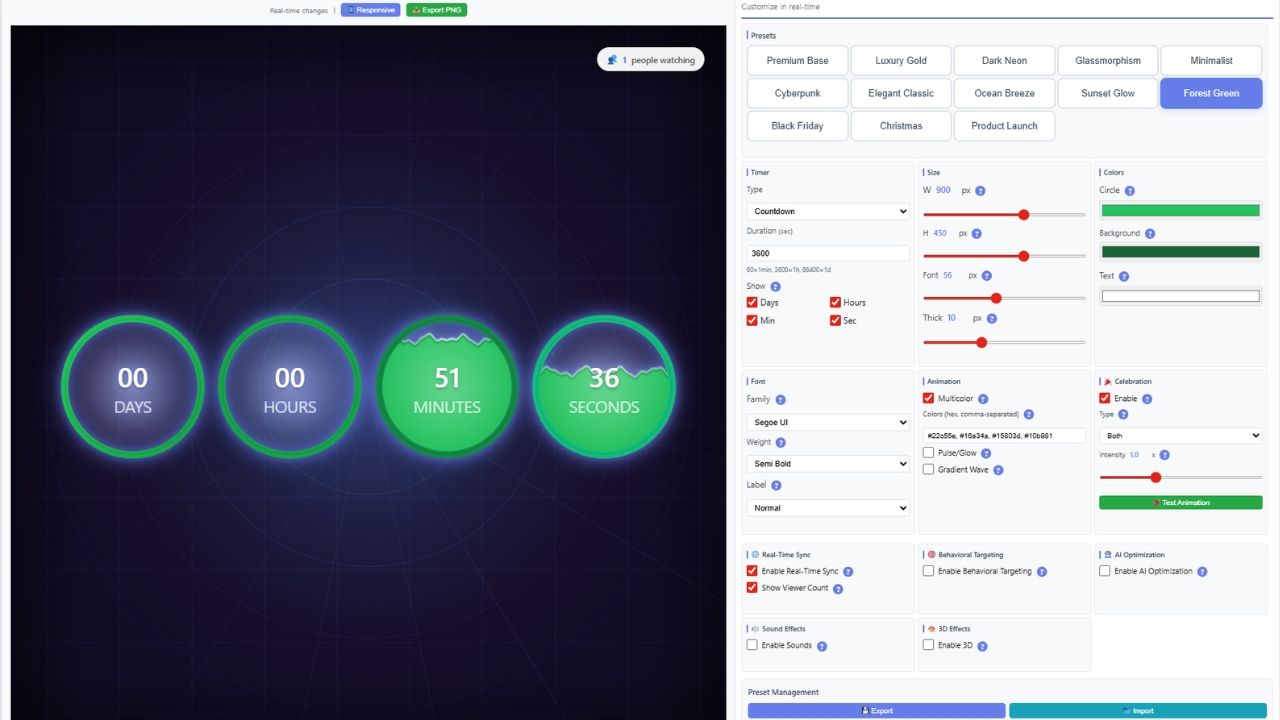Image resolution: width=1280 pixels, height=720 pixels.
Task: Open the help icon next to Background color
Action: 1150,234
